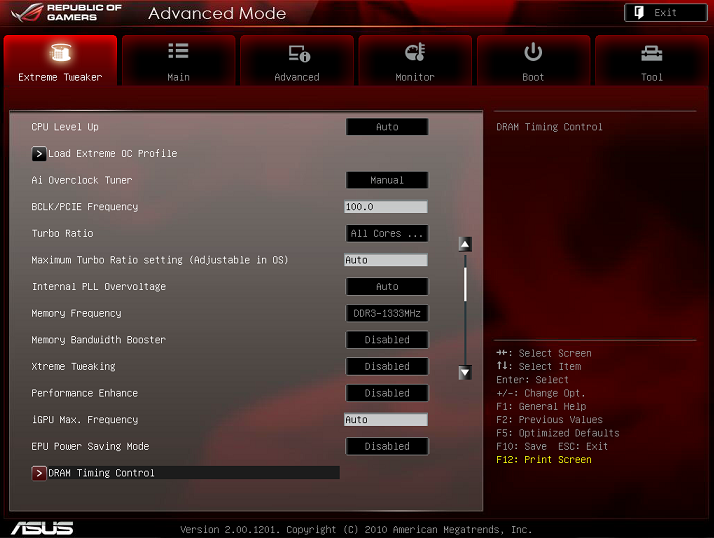Open DRAM Timing Control submenu
714x538 pixels.
point(185,473)
